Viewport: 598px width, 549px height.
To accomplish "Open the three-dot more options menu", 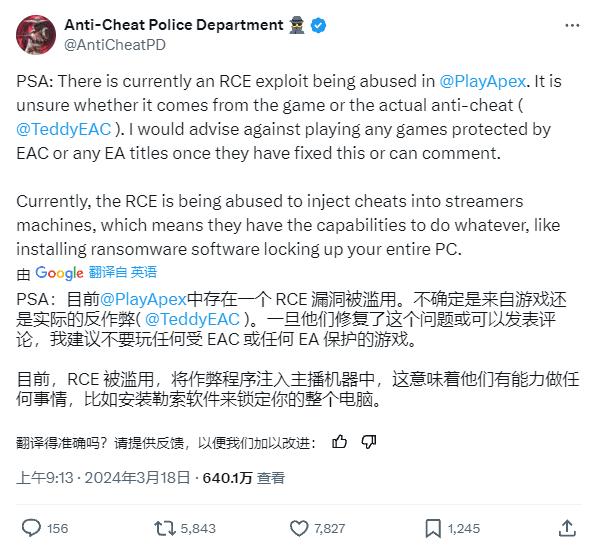I will tap(572, 26).
